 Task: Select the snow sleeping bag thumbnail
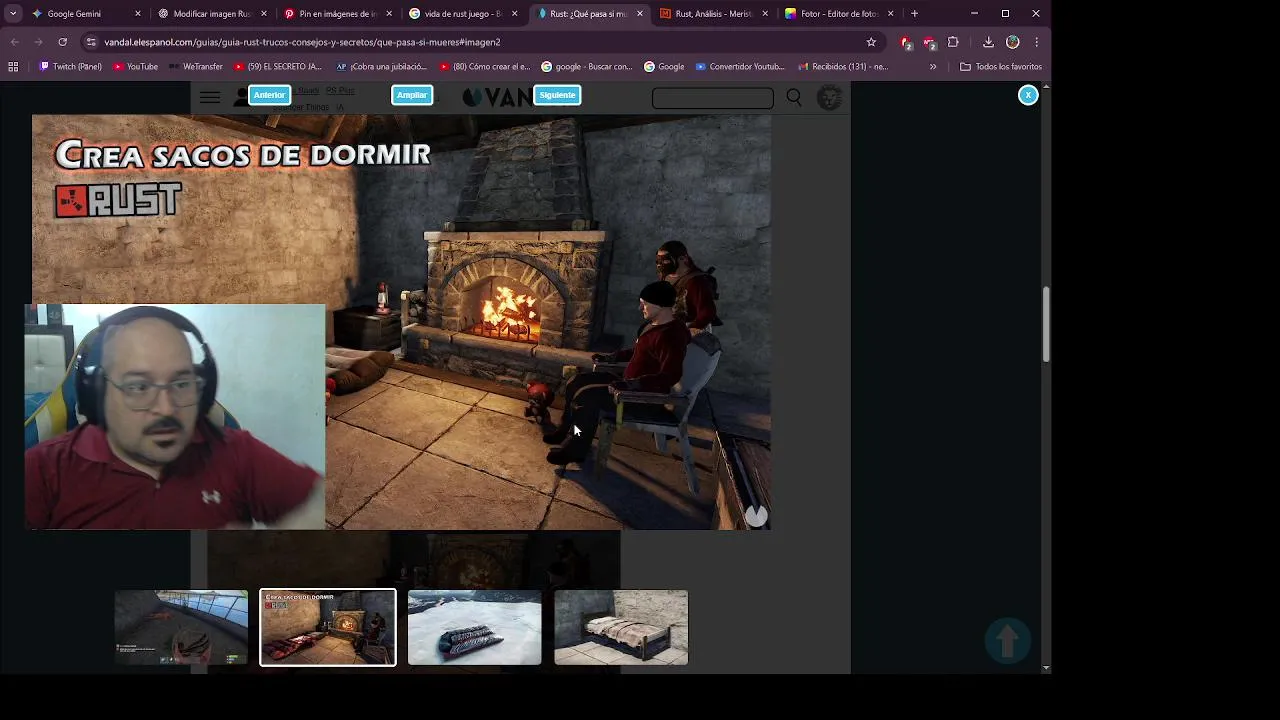(x=475, y=627)
